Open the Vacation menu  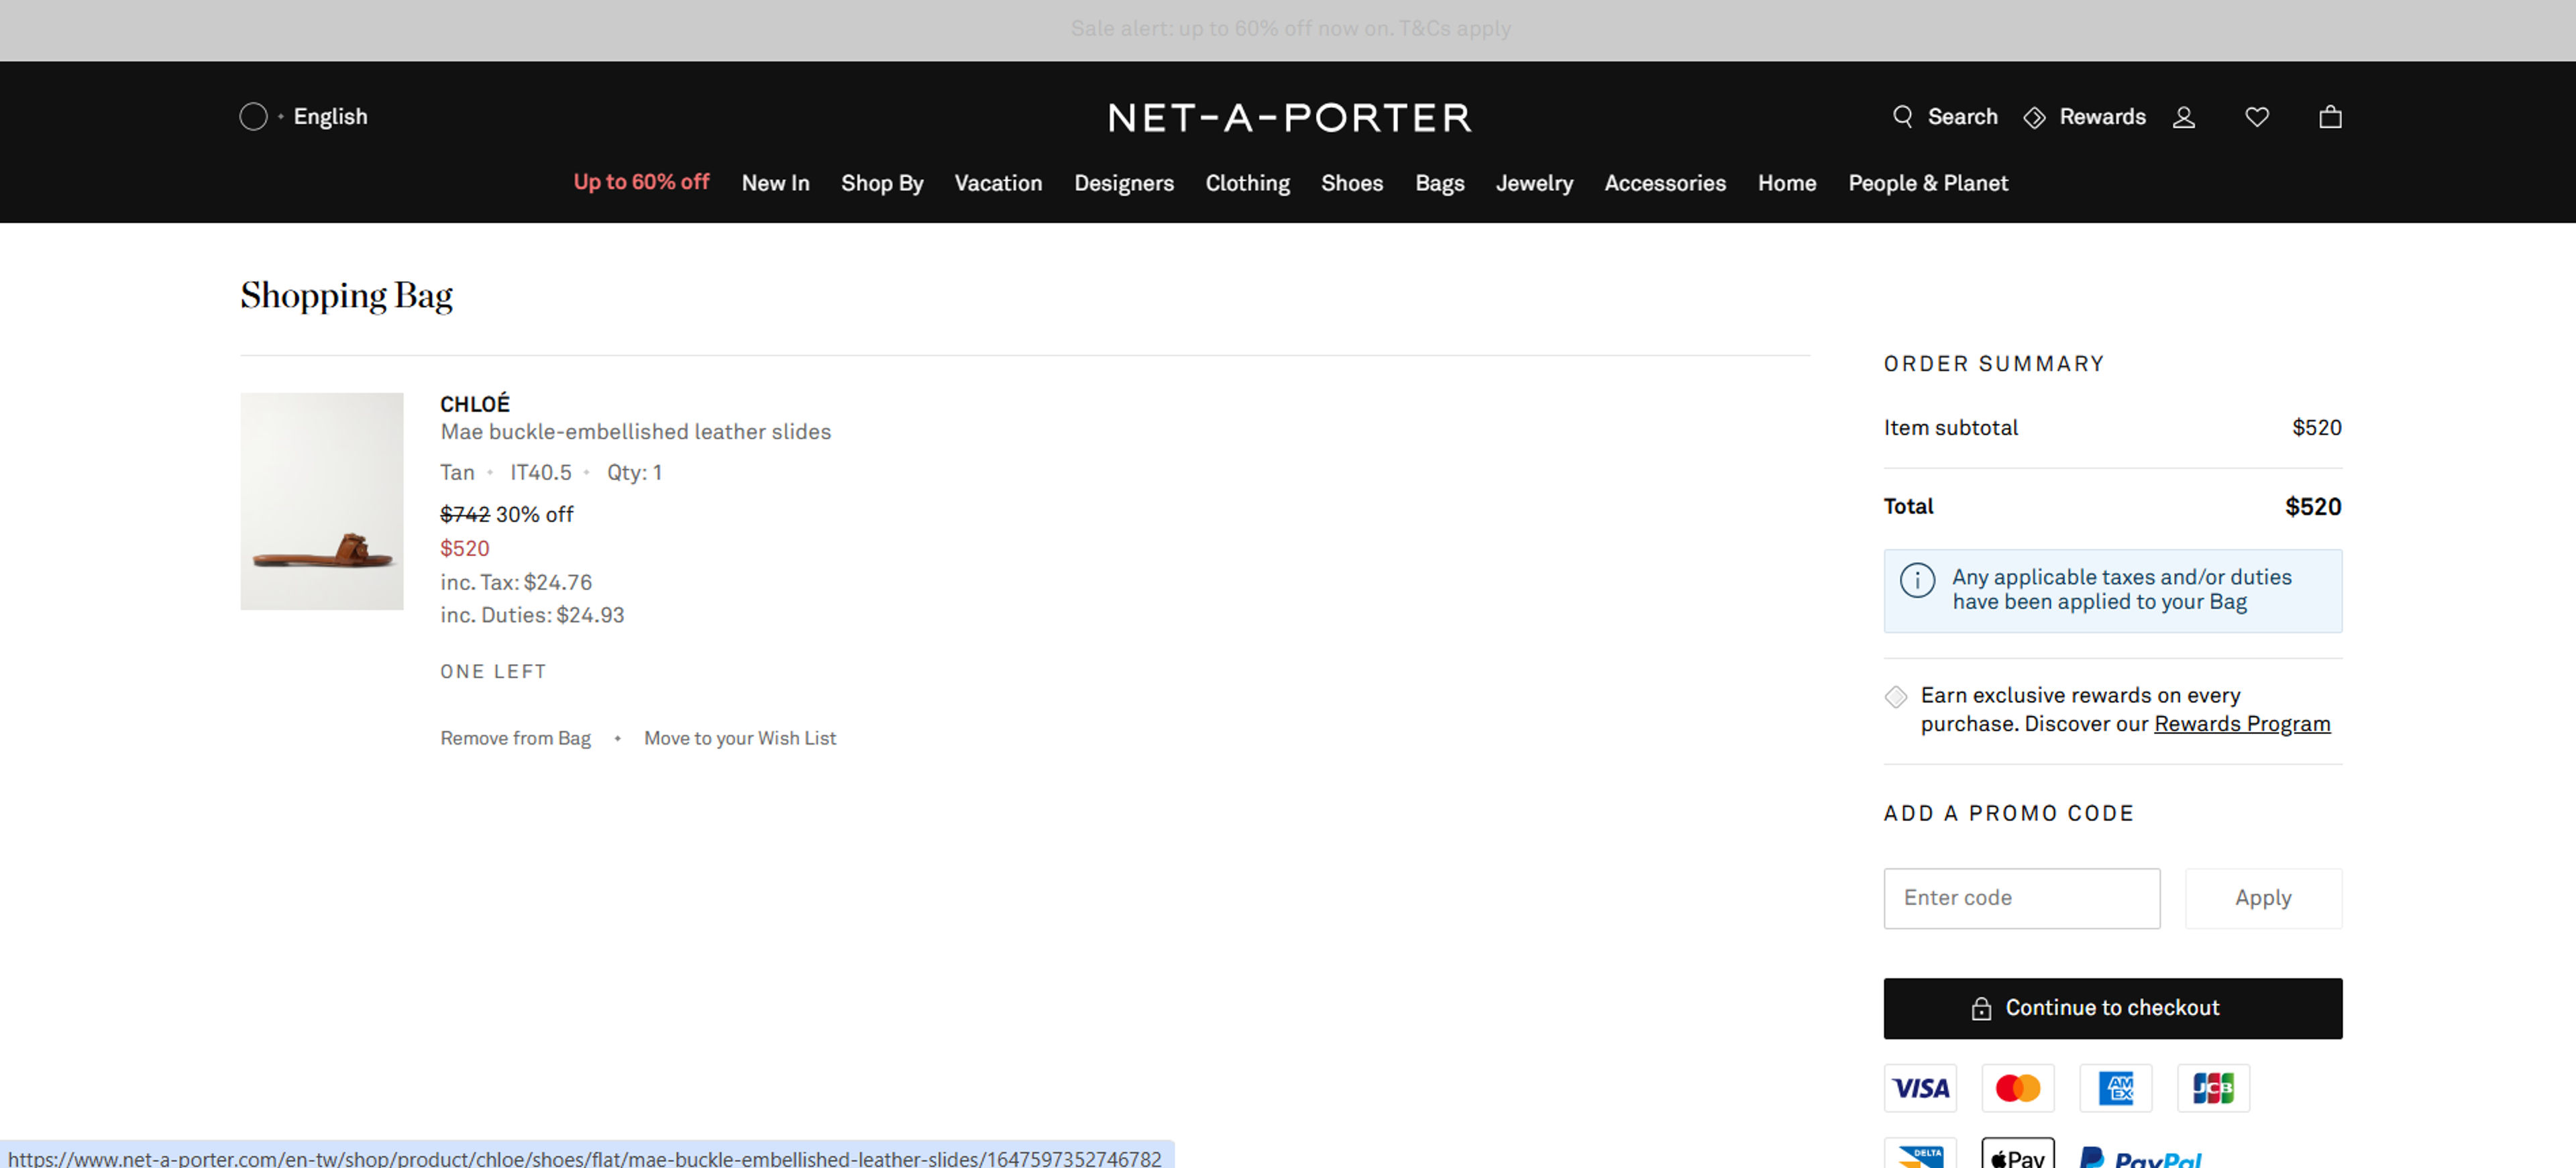coord(998,183)
